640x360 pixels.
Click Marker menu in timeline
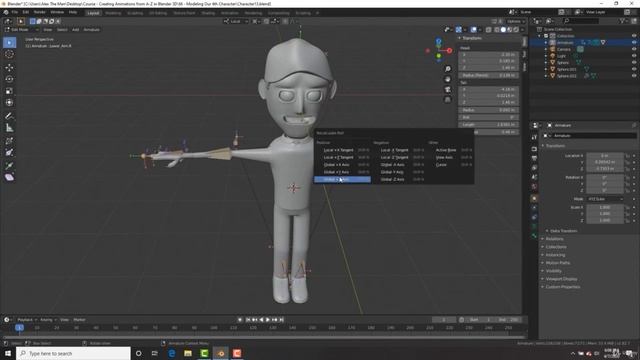pyautogui.click(x=79, y=320)
